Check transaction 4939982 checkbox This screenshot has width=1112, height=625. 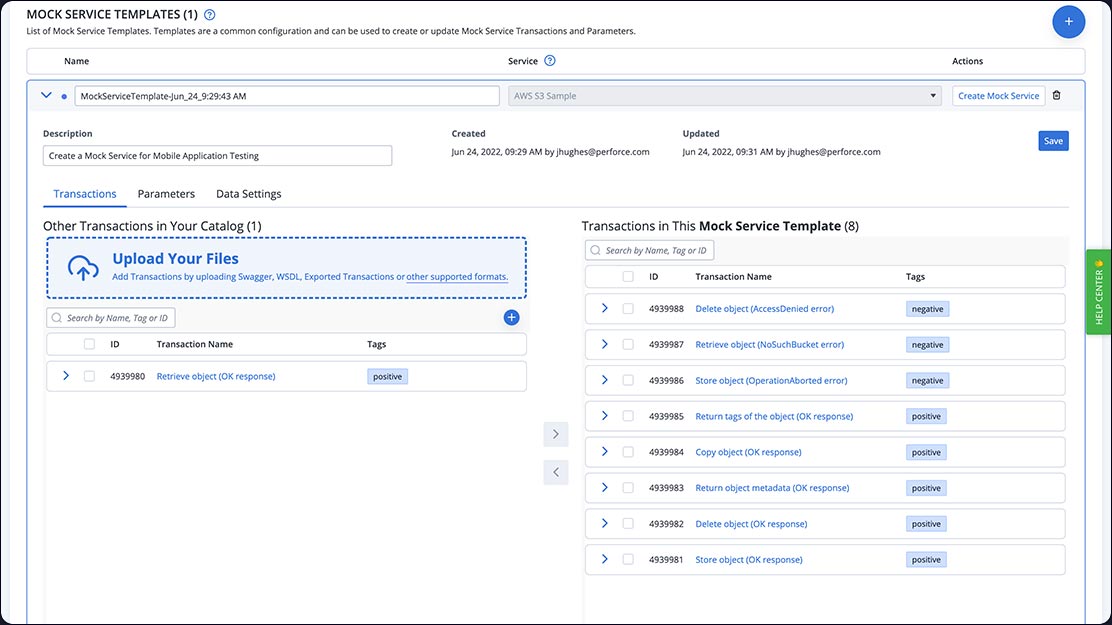(628, 524)
